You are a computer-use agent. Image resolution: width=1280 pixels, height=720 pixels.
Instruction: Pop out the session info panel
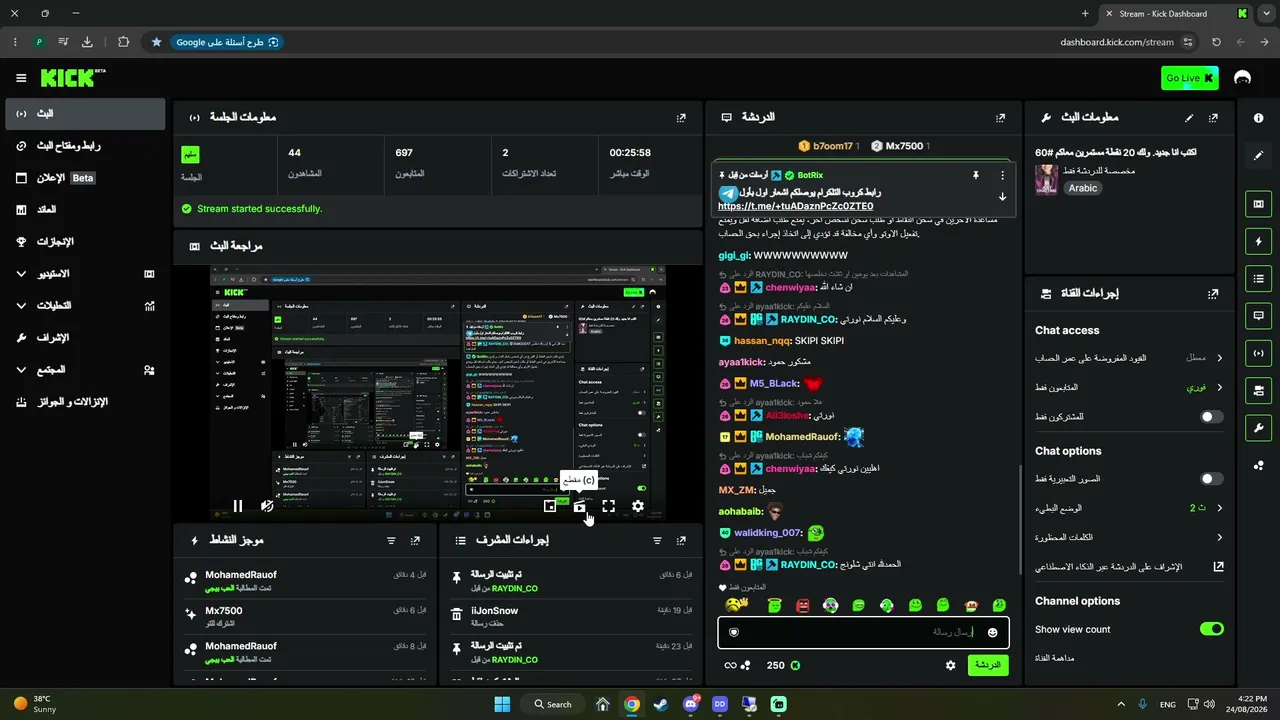tap(681, 117)
